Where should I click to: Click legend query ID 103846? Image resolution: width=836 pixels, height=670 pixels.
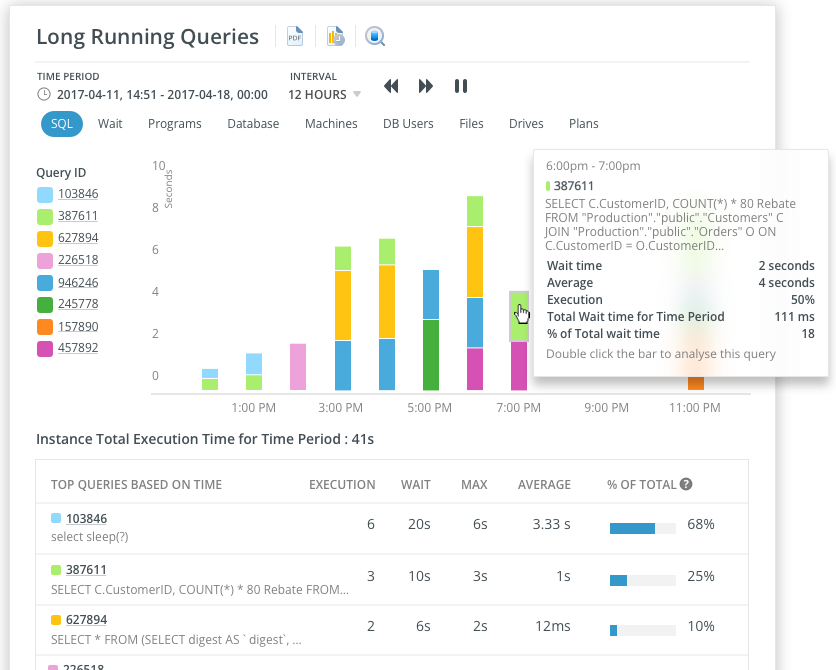pos(78,193)
